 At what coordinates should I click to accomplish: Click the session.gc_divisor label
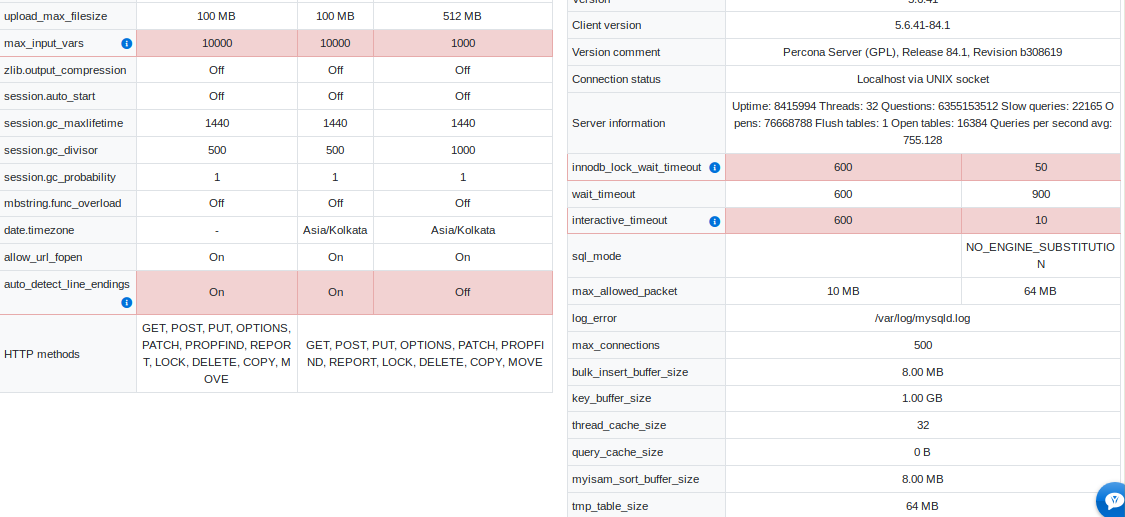[x=51, y=150]
